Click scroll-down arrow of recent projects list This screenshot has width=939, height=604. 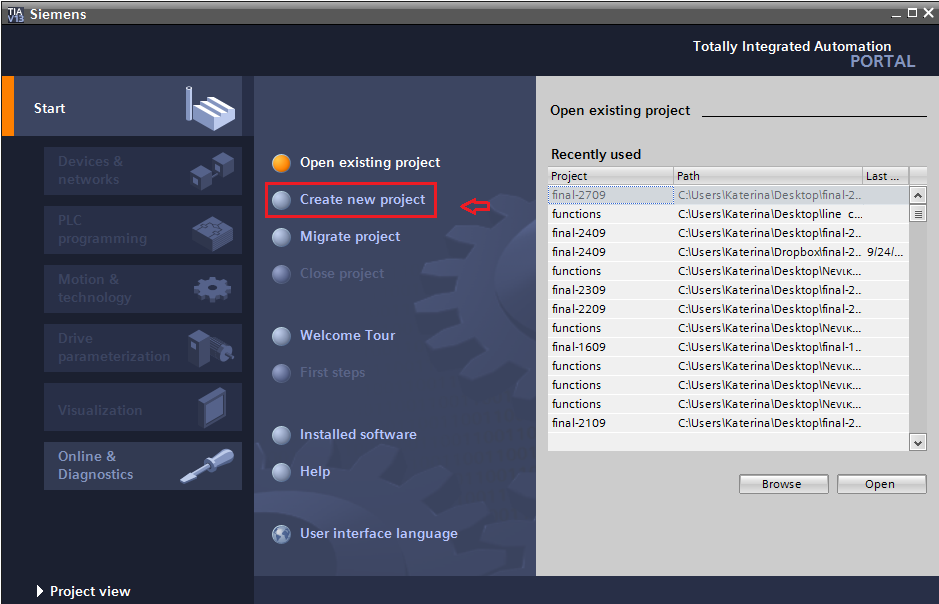(917, 442)
